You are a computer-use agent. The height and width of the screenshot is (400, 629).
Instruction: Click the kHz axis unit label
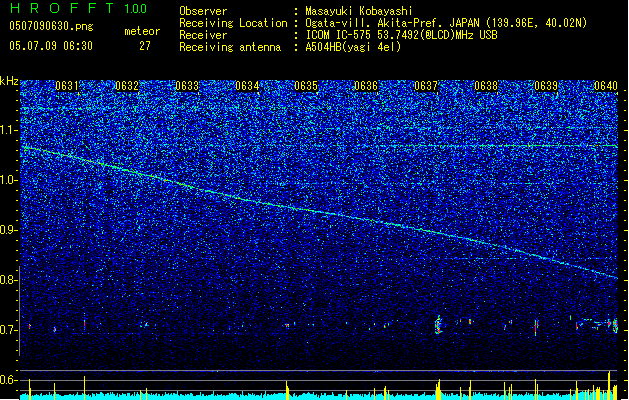click(x=9, y=81)
